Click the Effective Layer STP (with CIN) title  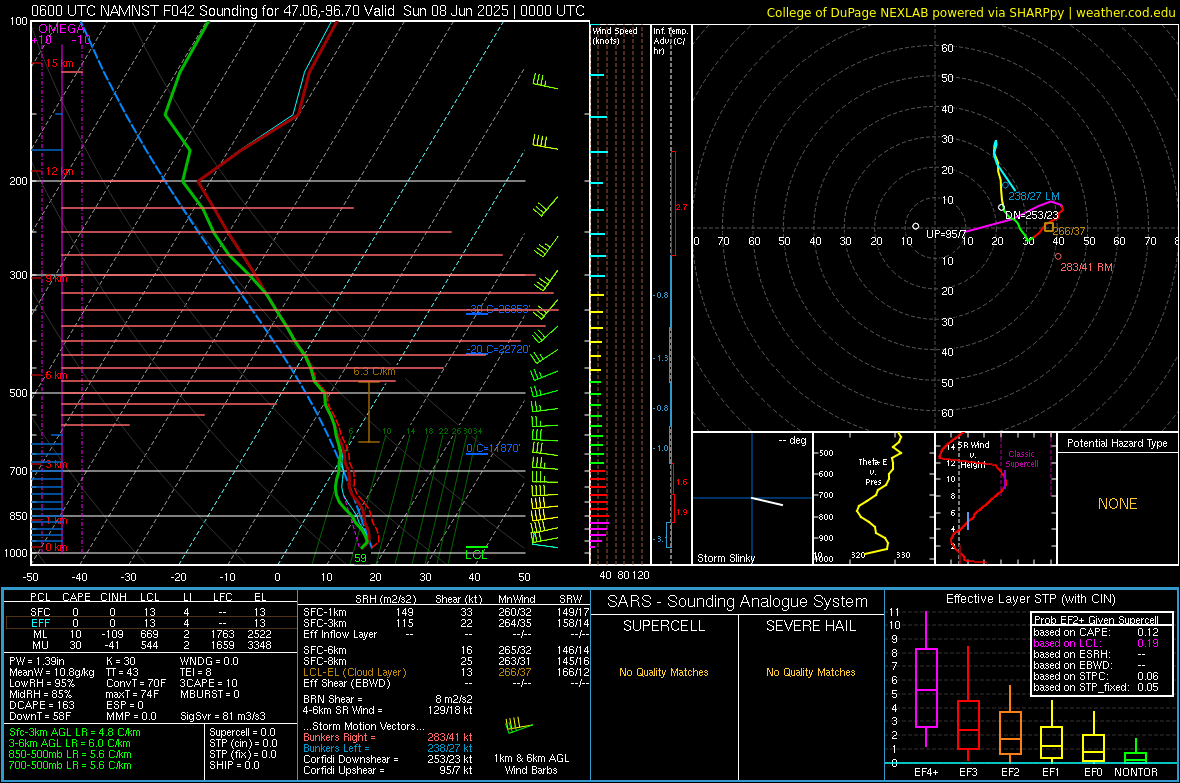(x=1030, y=599)
